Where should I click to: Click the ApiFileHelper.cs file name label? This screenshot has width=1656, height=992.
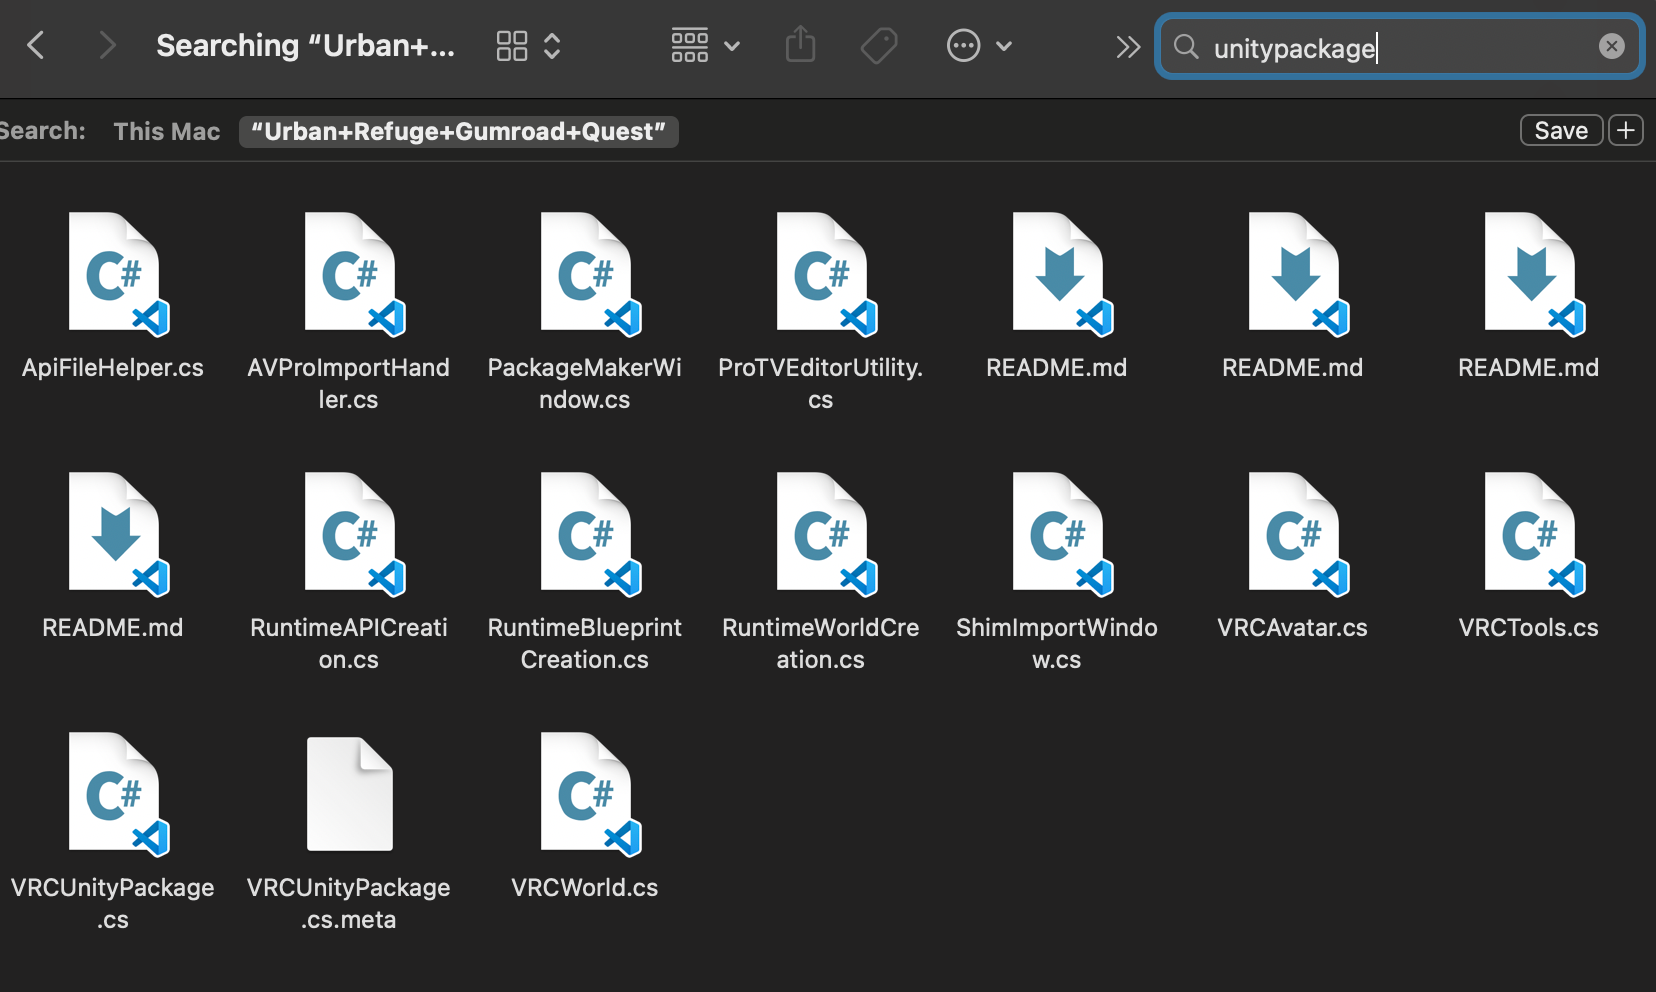[x=113, y=368]
